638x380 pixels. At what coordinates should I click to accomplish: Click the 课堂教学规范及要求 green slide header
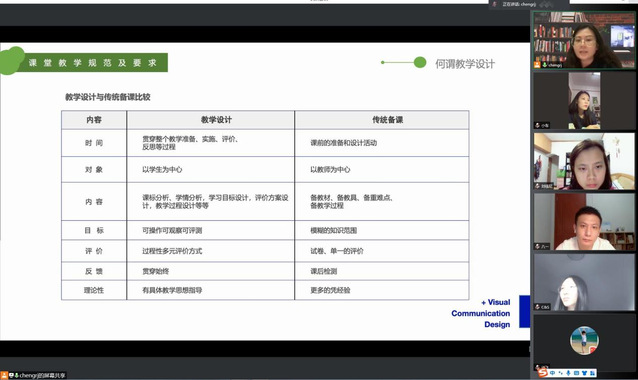click(93, 63)
